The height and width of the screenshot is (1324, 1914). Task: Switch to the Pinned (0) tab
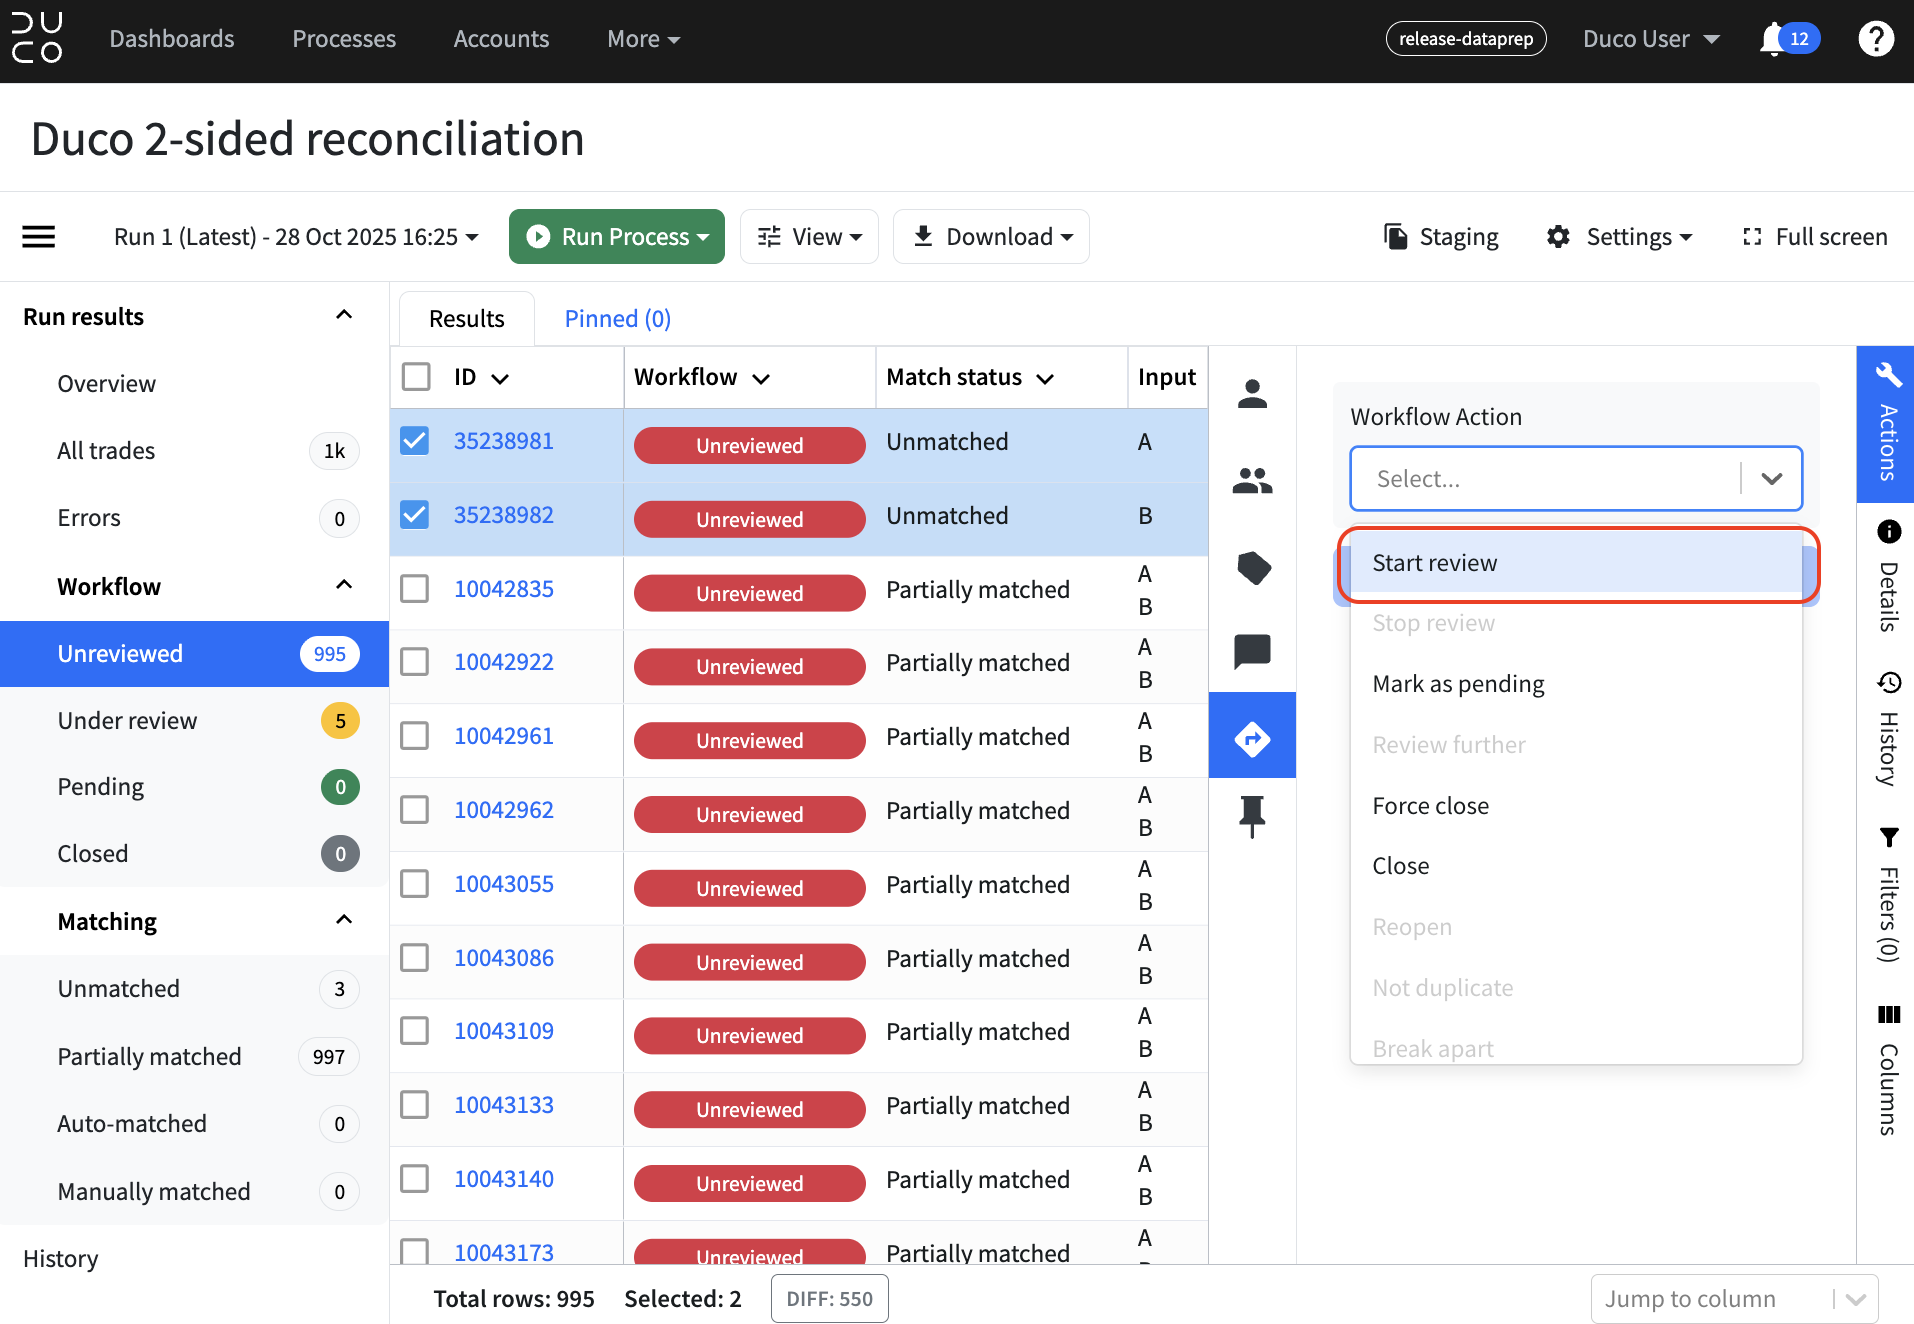pyautogui.click(x=617, y=318)
